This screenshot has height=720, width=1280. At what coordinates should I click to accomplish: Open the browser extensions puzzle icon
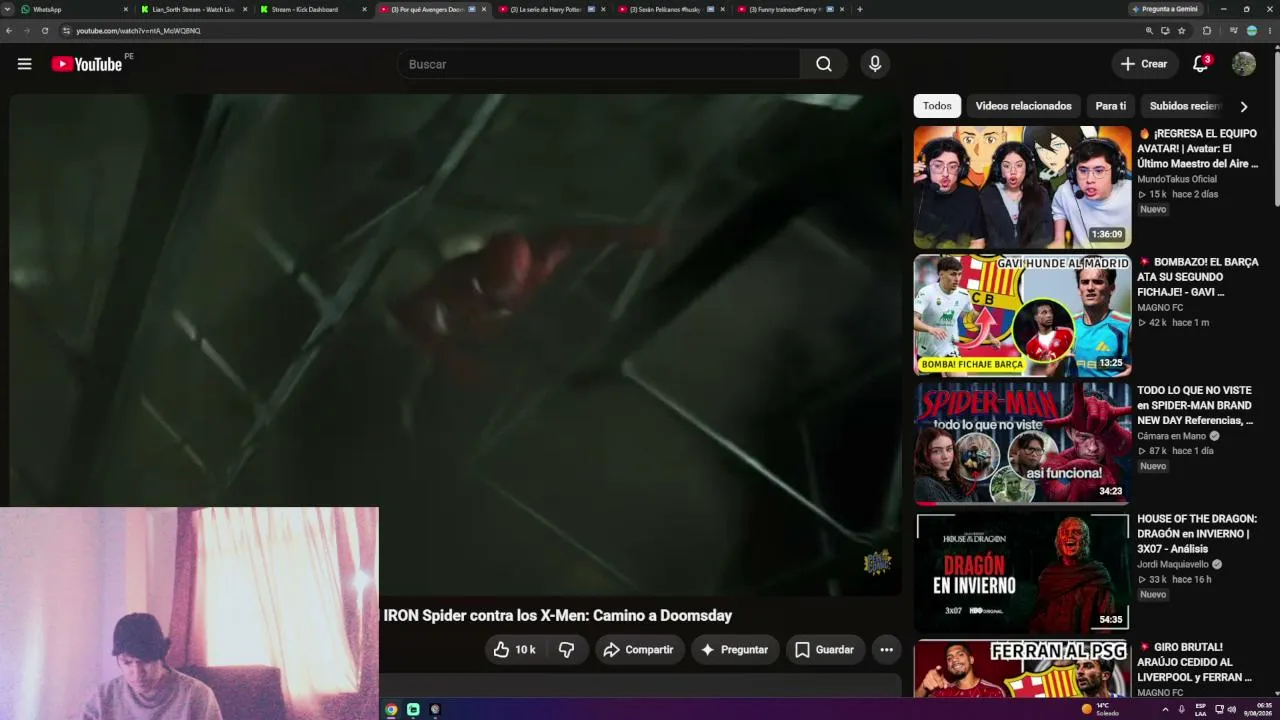(x=1207, y=31)
